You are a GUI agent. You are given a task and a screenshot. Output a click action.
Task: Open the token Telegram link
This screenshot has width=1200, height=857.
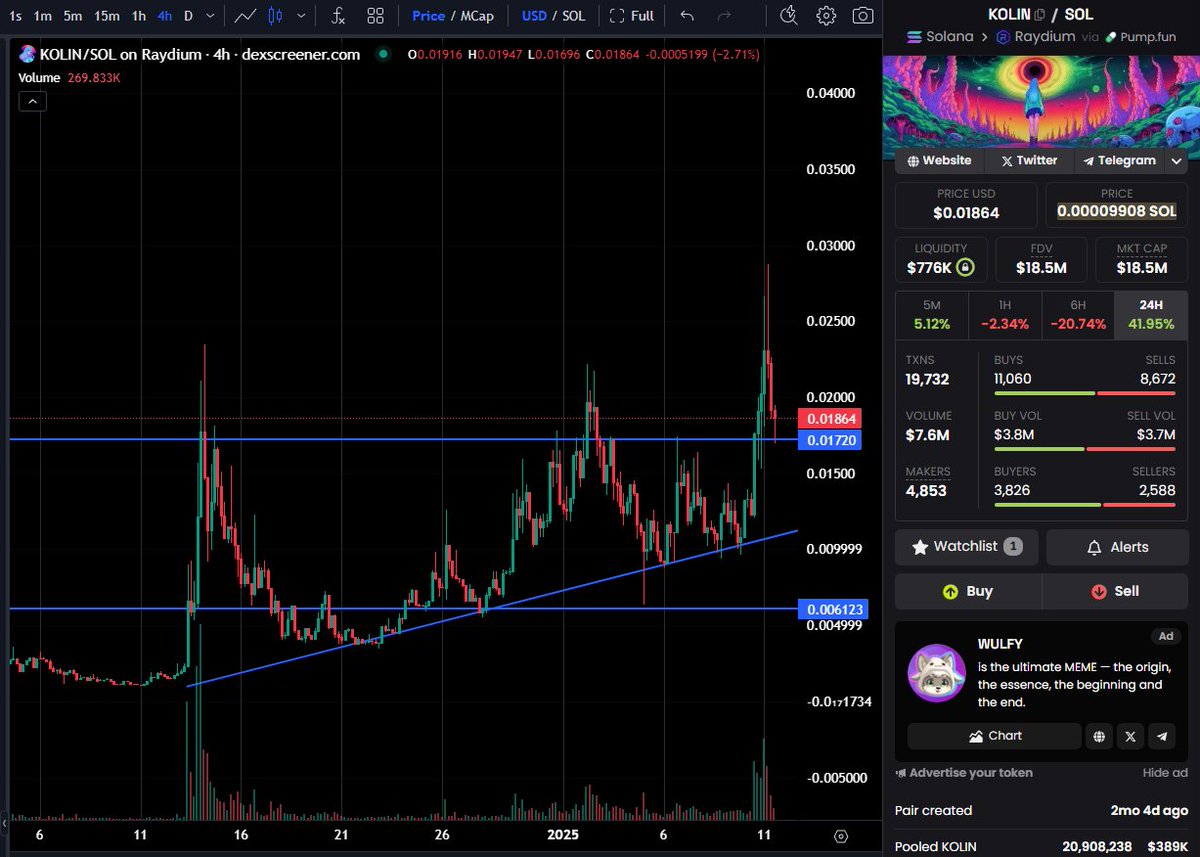(x=1119, y=160)
